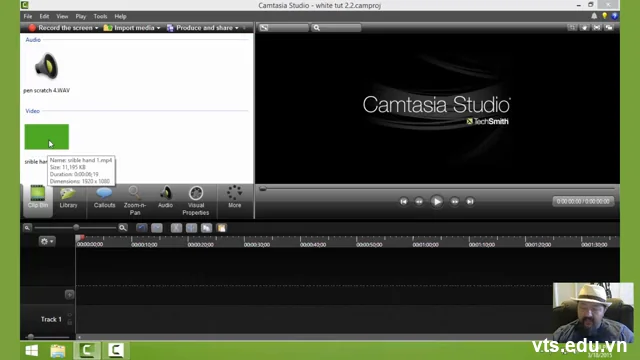Open preview zoom search dropdown

pos(336,28)
